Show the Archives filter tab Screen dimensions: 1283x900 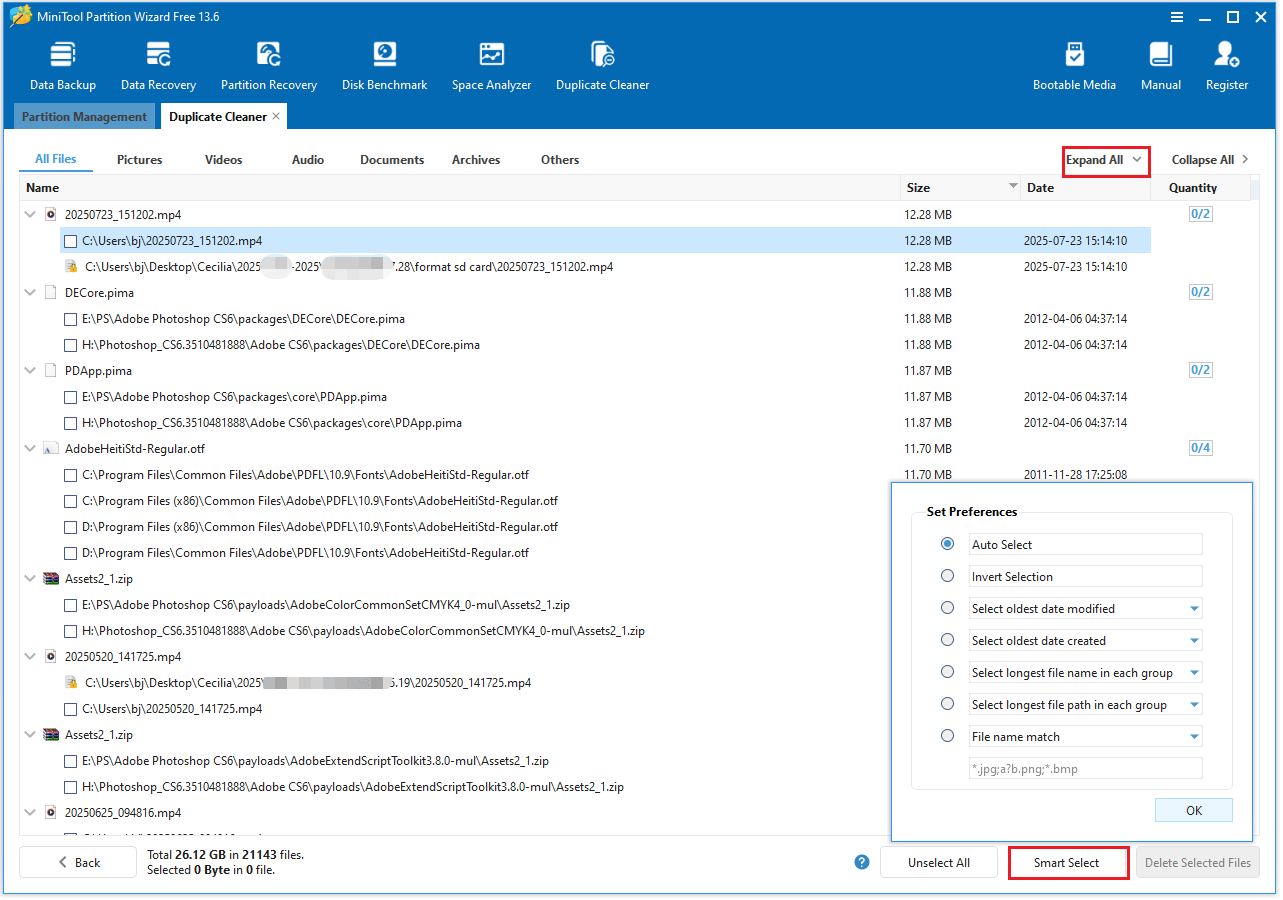coord(476,160)
